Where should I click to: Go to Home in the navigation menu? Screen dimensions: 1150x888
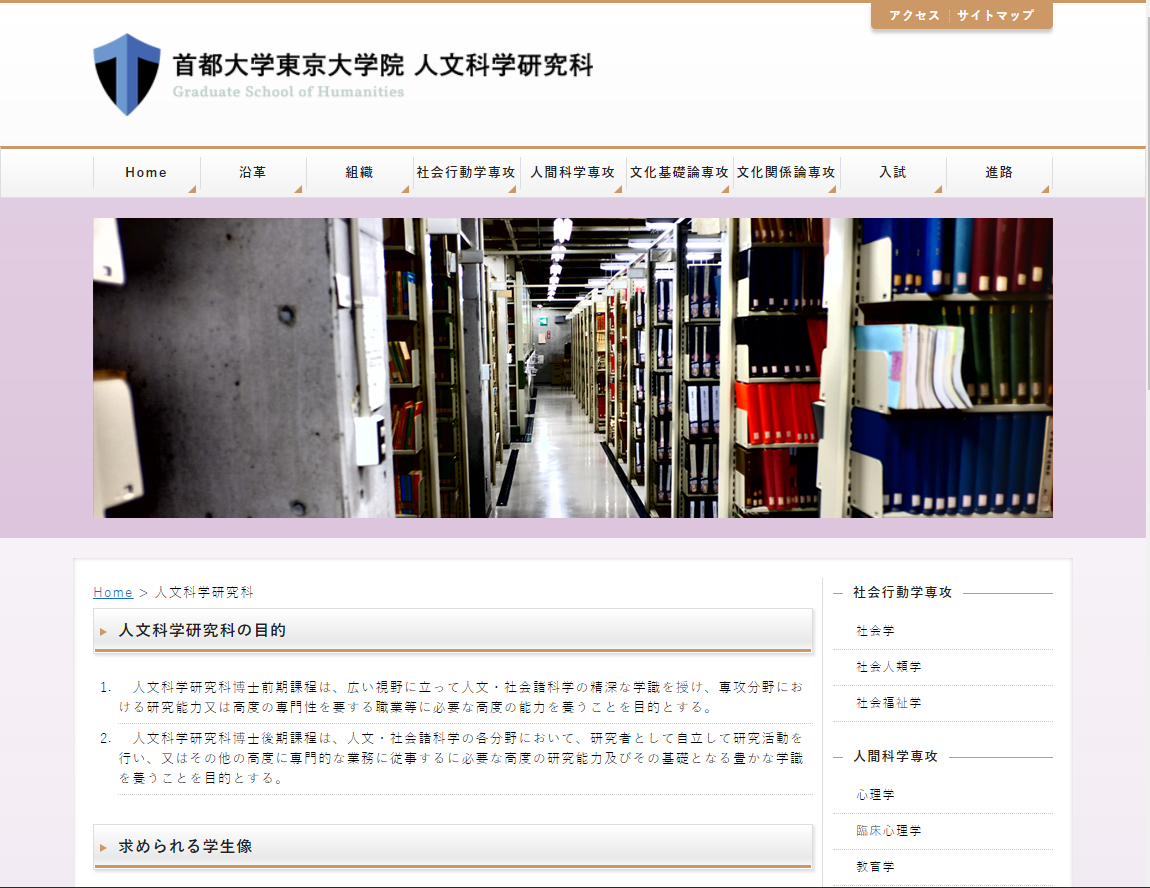pos(146,172)
